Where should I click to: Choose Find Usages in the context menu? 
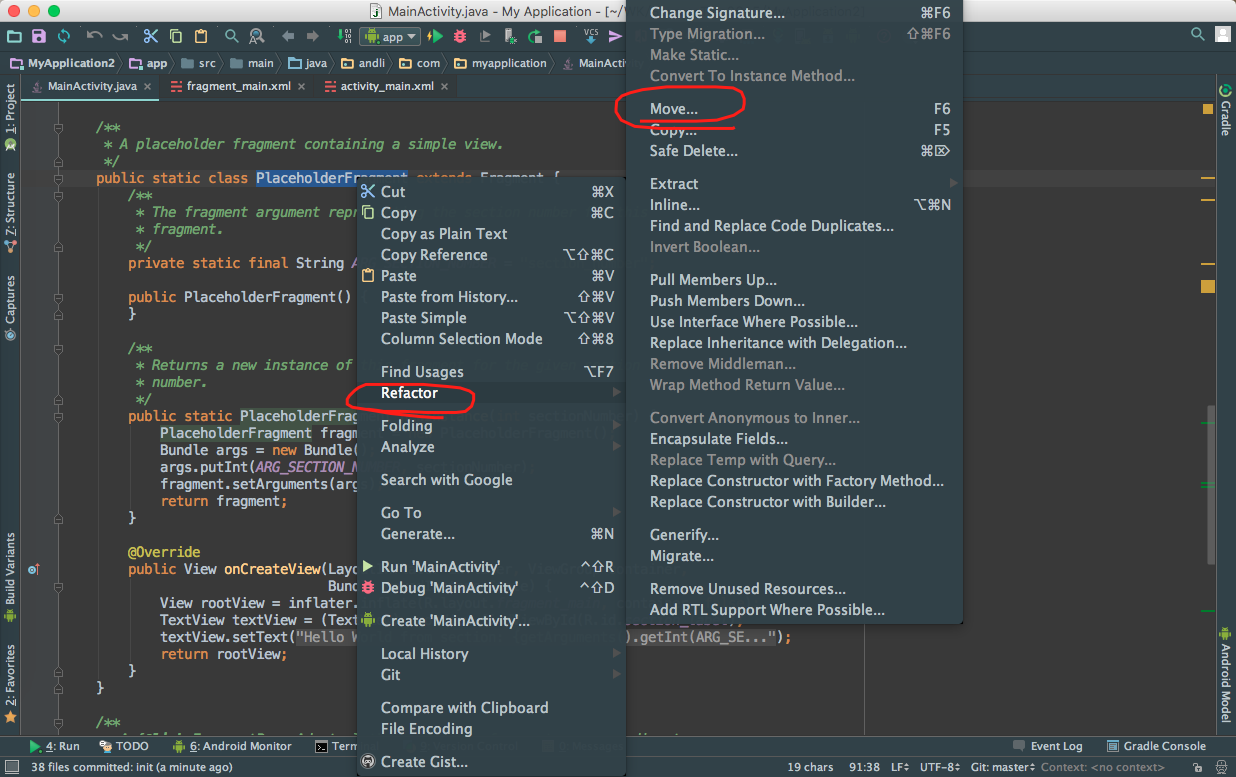coord(491,372)
